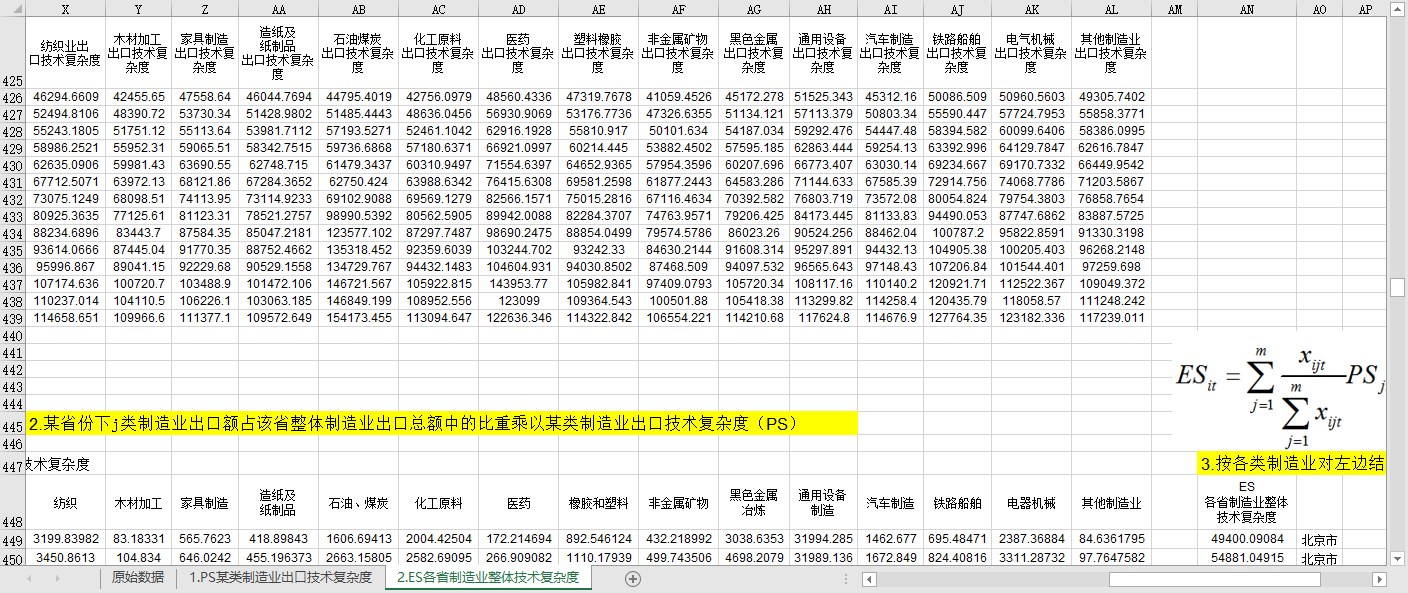Screen dimensions: 1408x593
Task: Select 北京市 cell in row 449
Action: click(x=1320, y=540)
